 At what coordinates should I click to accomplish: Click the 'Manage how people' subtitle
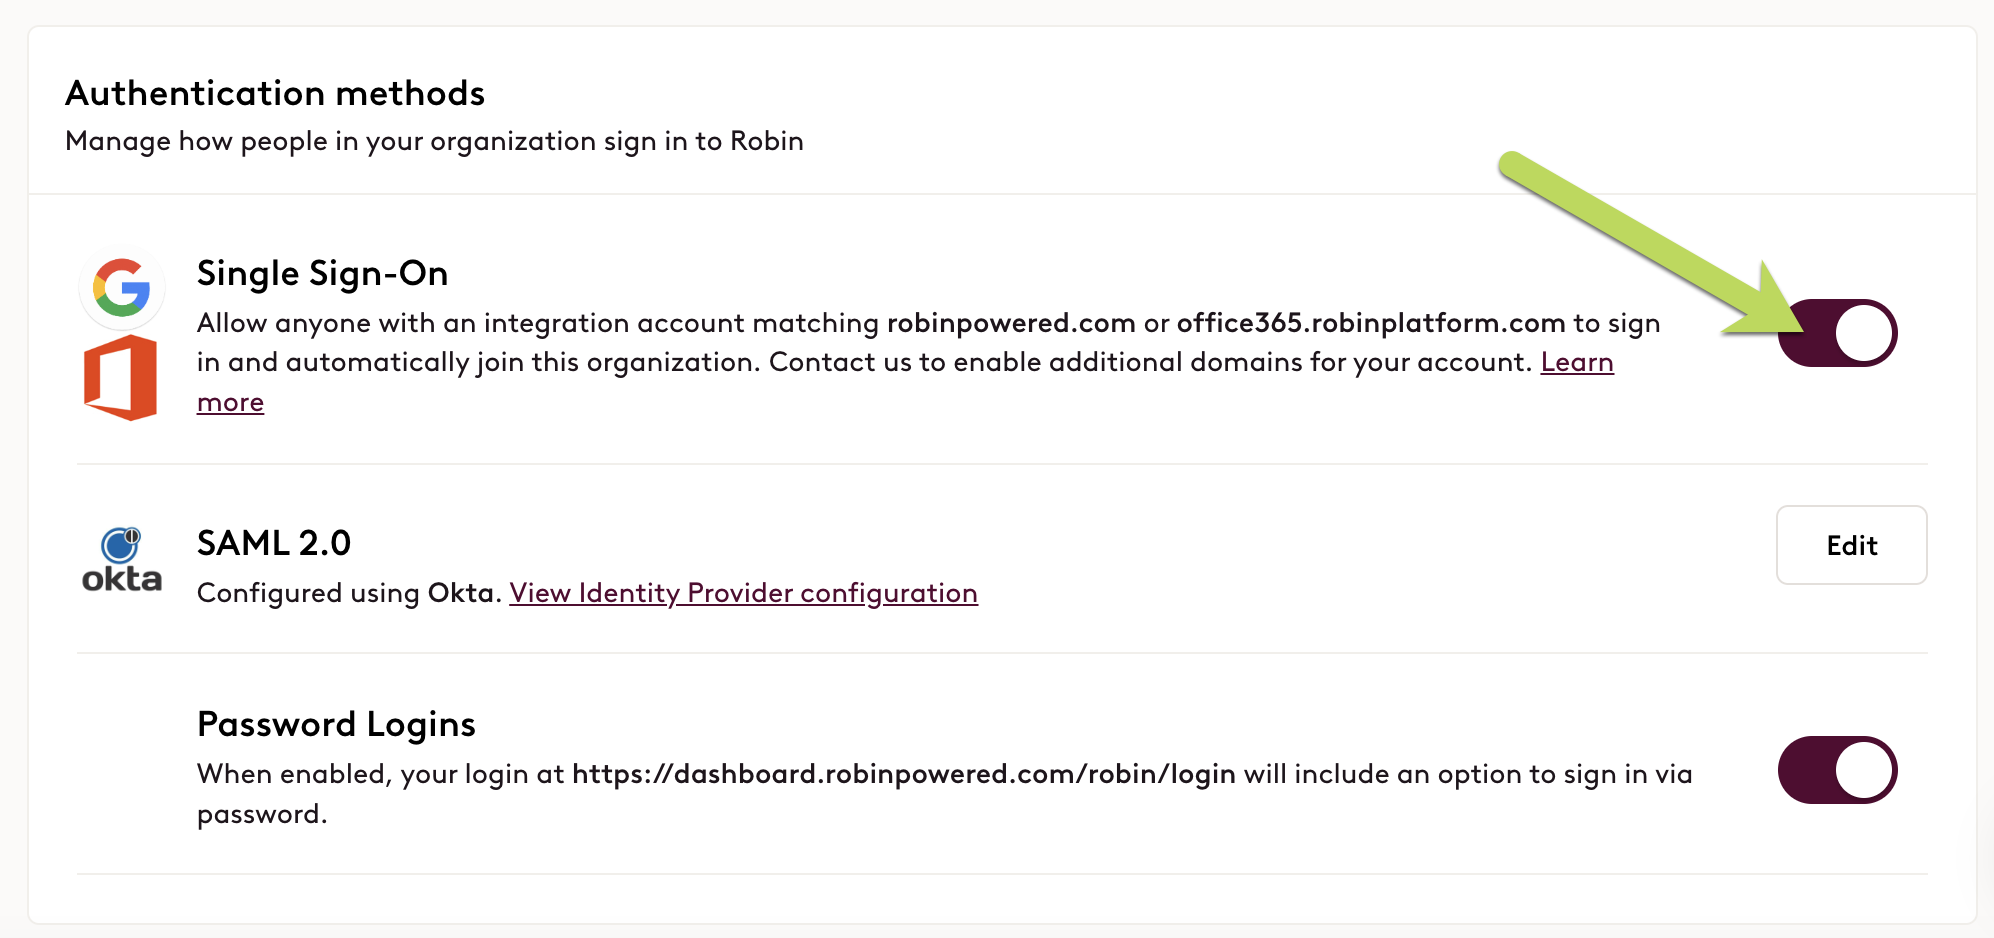434,141
